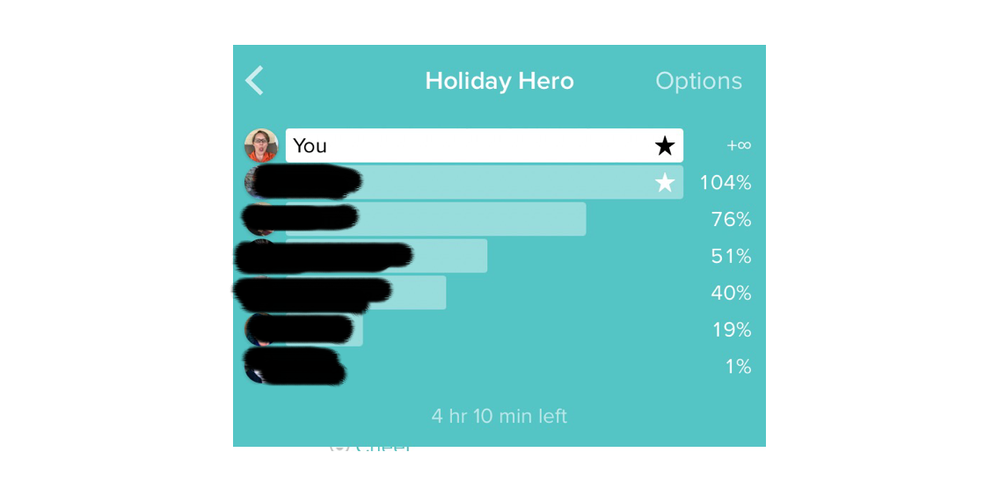Select the participant bar showing 76%
This screenshot has width=999, height=496.
point(436,219)
